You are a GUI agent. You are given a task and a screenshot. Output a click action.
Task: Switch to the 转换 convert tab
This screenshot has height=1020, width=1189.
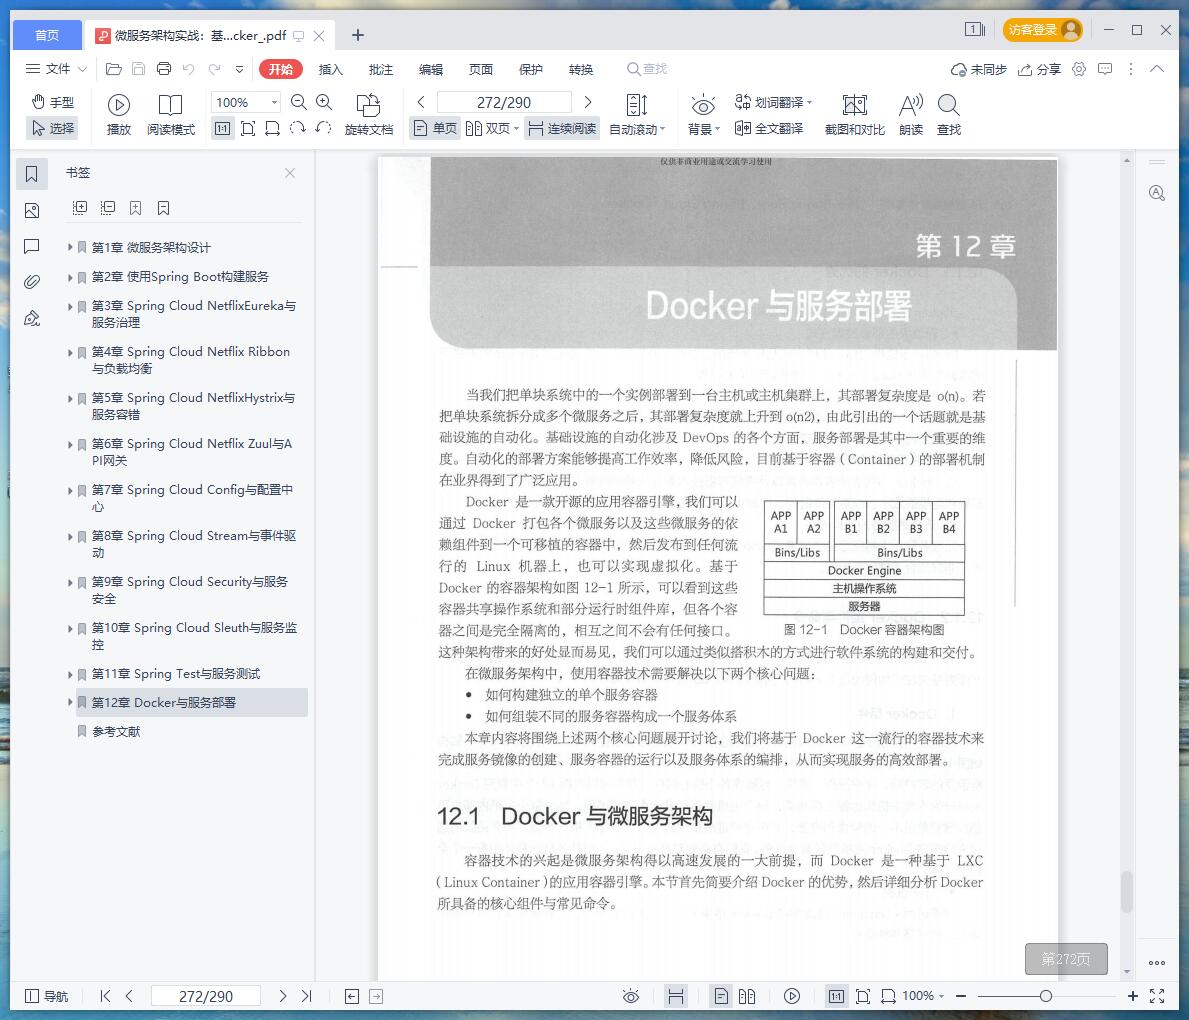pyautogui.click(x=581, y=69)
